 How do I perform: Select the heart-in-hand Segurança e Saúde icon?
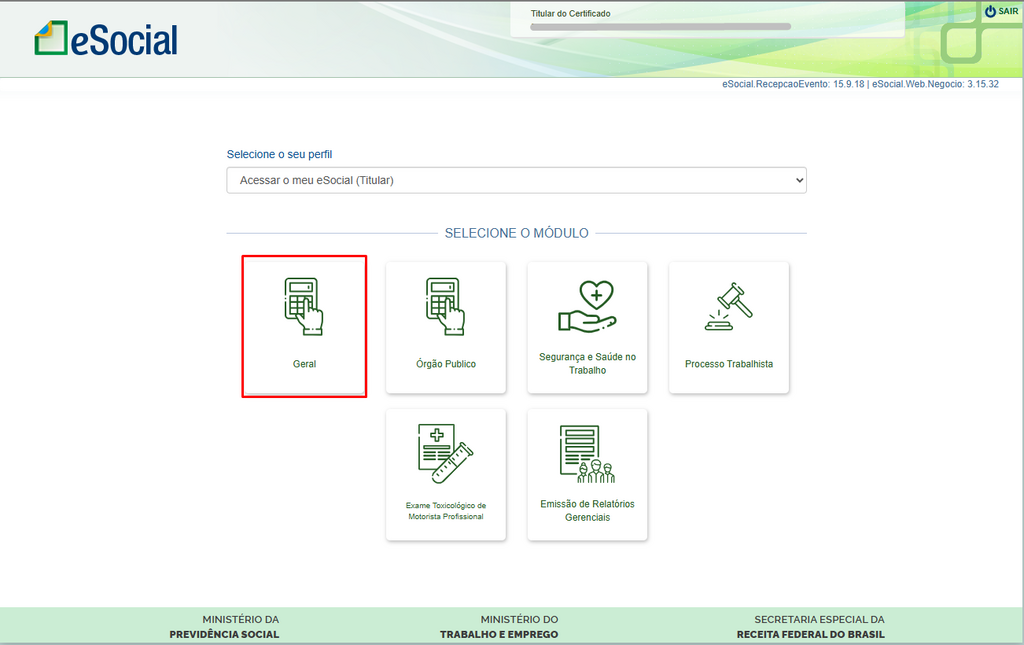(587, 306)
